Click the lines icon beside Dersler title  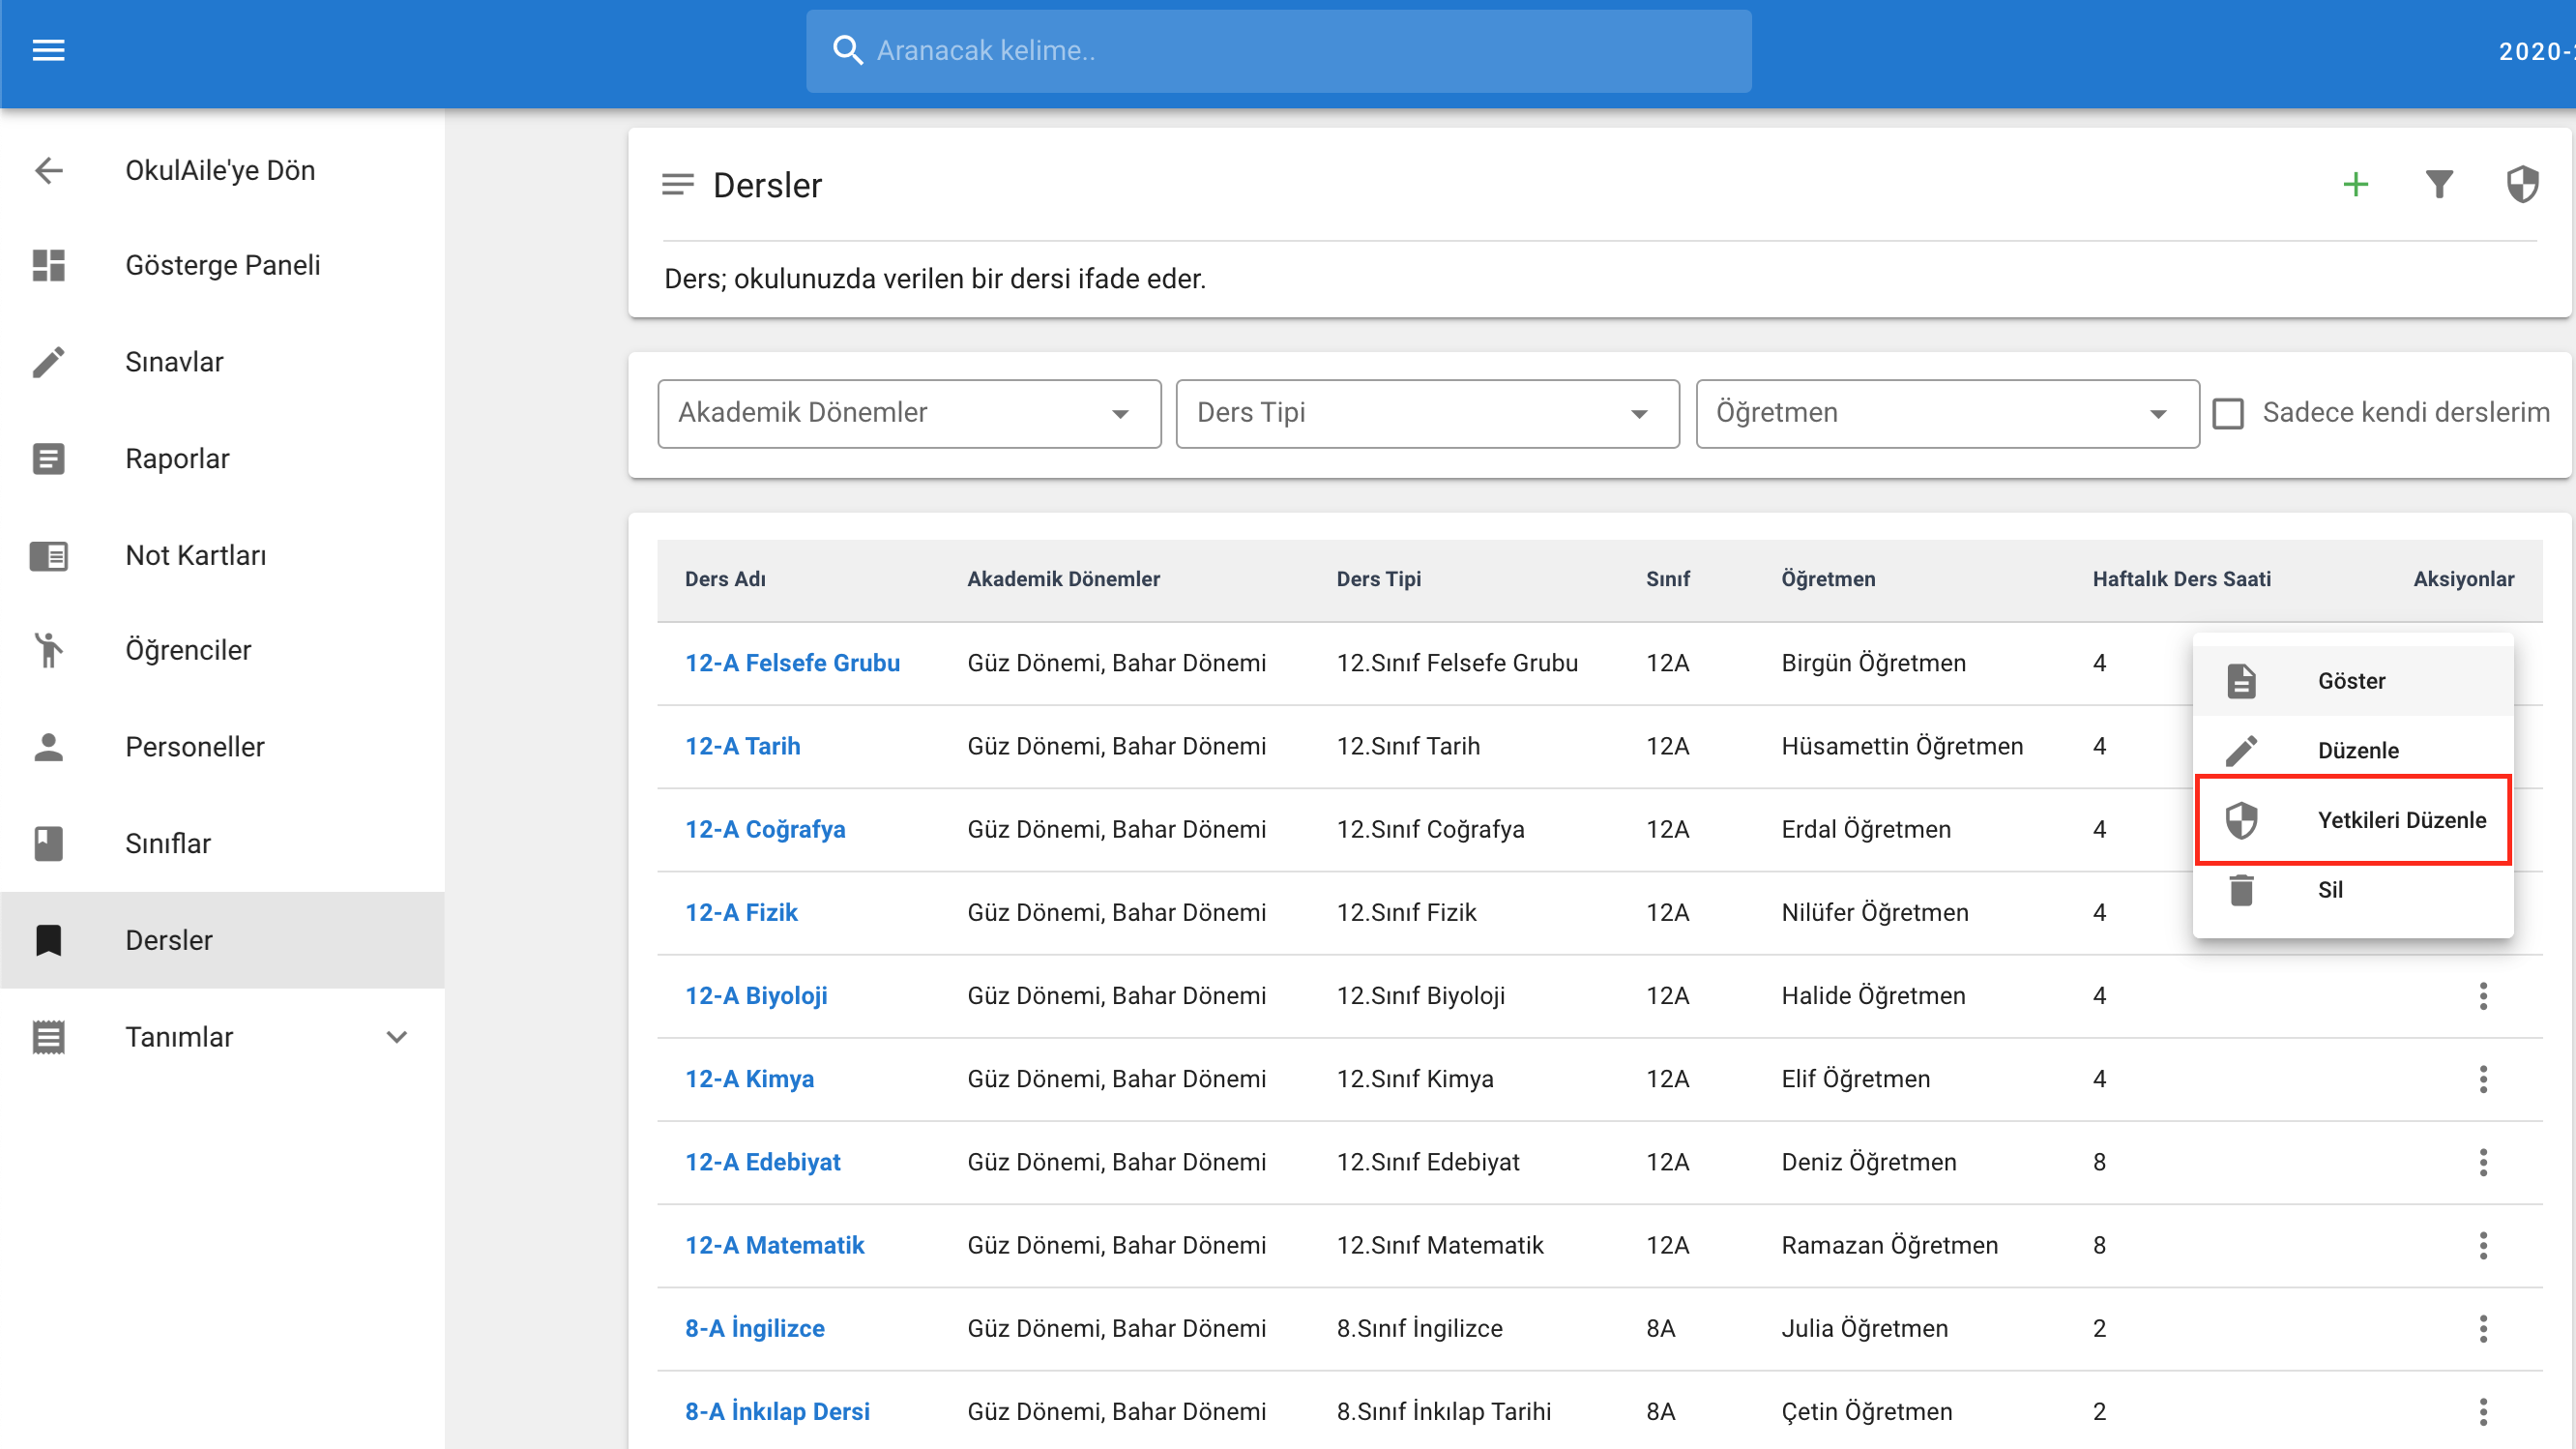point(677,185)
